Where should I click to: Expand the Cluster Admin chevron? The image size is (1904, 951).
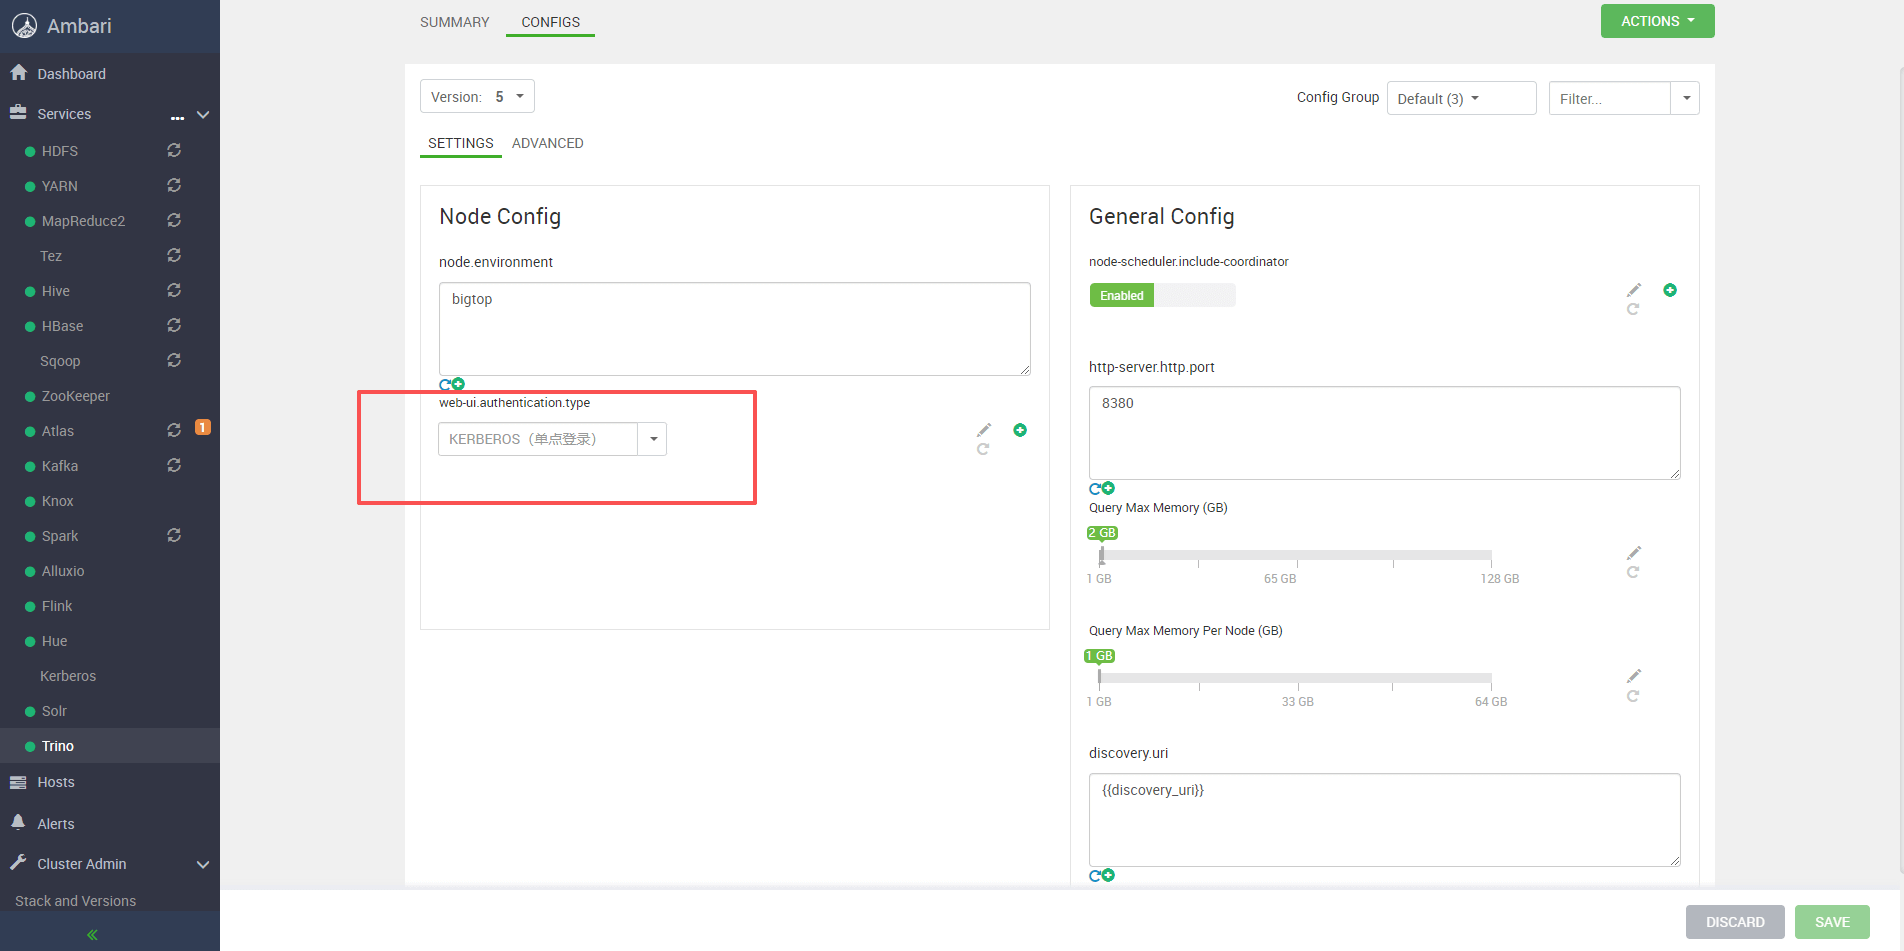pyautogui.click(x=203, y=864)
